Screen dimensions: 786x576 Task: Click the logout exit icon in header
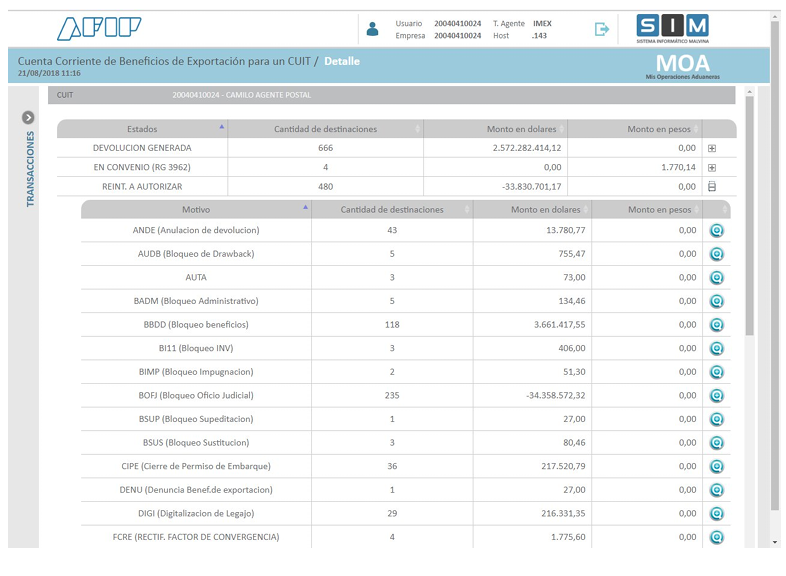[x=602, y=29]
